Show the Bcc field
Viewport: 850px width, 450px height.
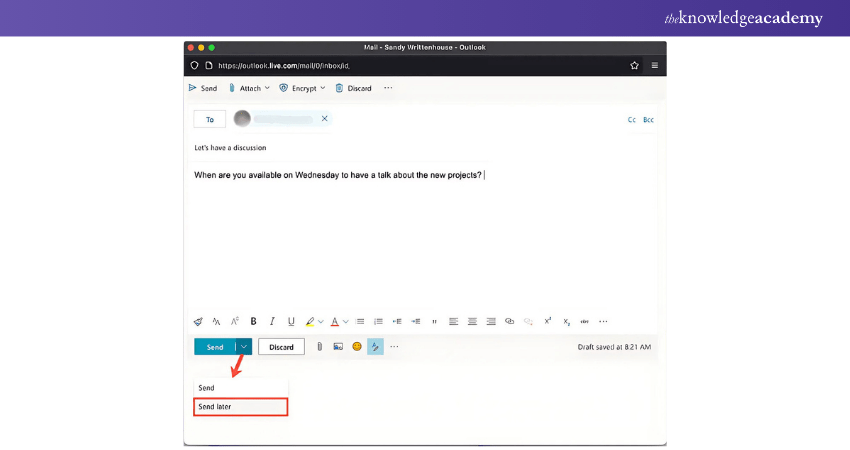[648, 119]
